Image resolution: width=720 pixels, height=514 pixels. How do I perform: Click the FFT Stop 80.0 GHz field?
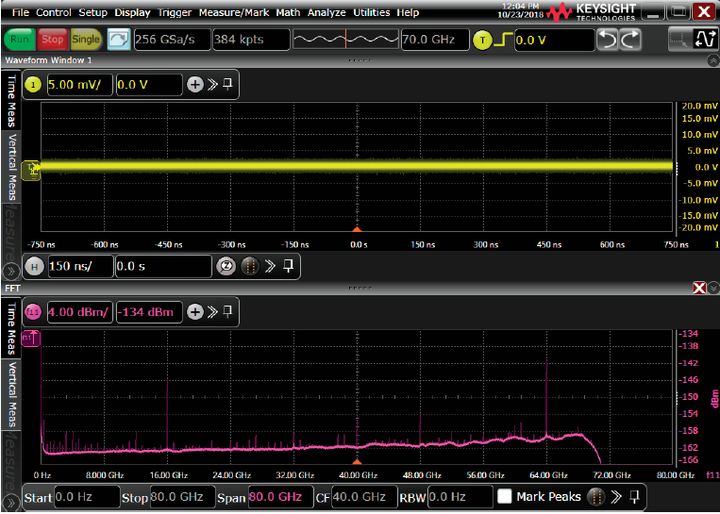click(182, 497)
